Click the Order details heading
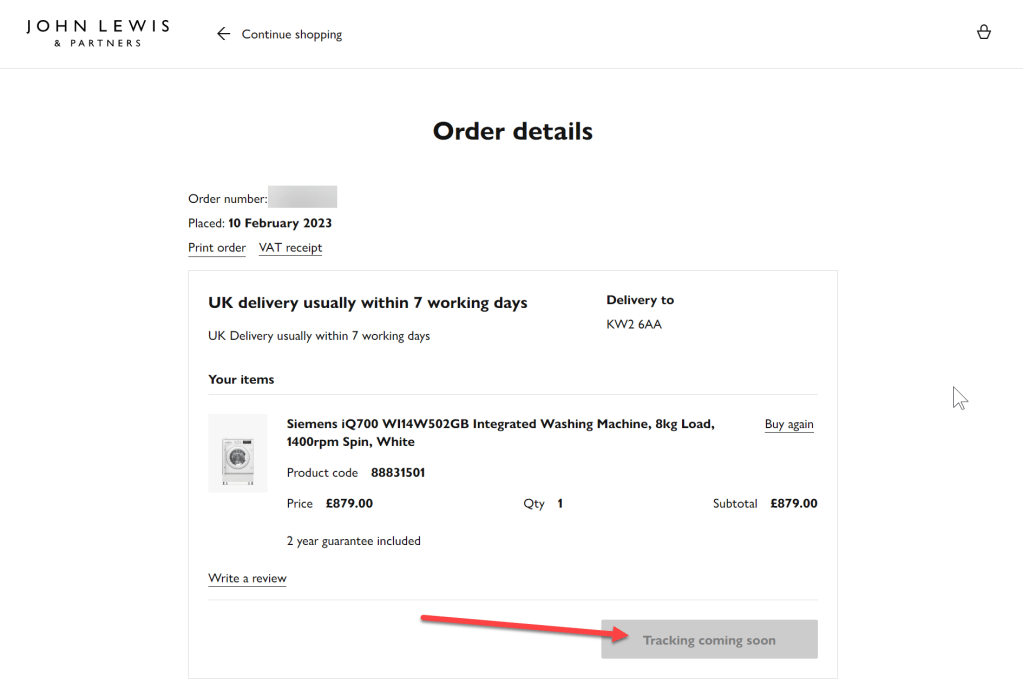This screenshot has width=1023, height=683. coord(512,131)
